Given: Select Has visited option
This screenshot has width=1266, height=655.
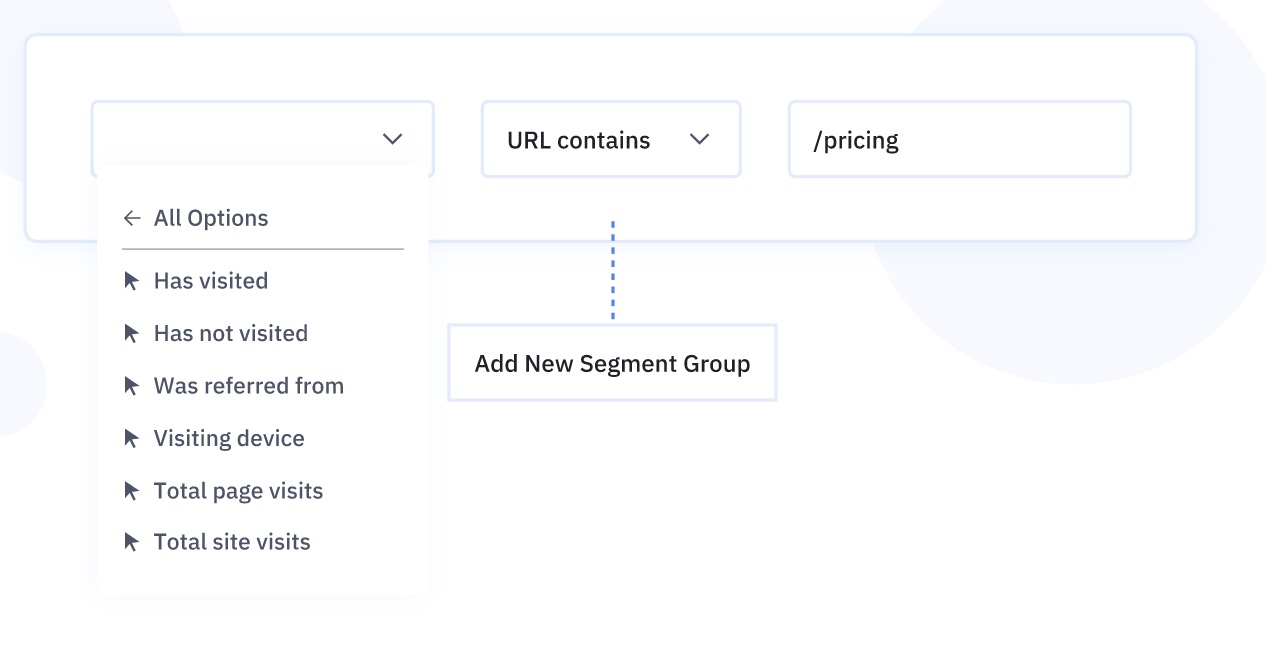Looking at the screenshot, I should pyautogui.click(x=211, y=281).
